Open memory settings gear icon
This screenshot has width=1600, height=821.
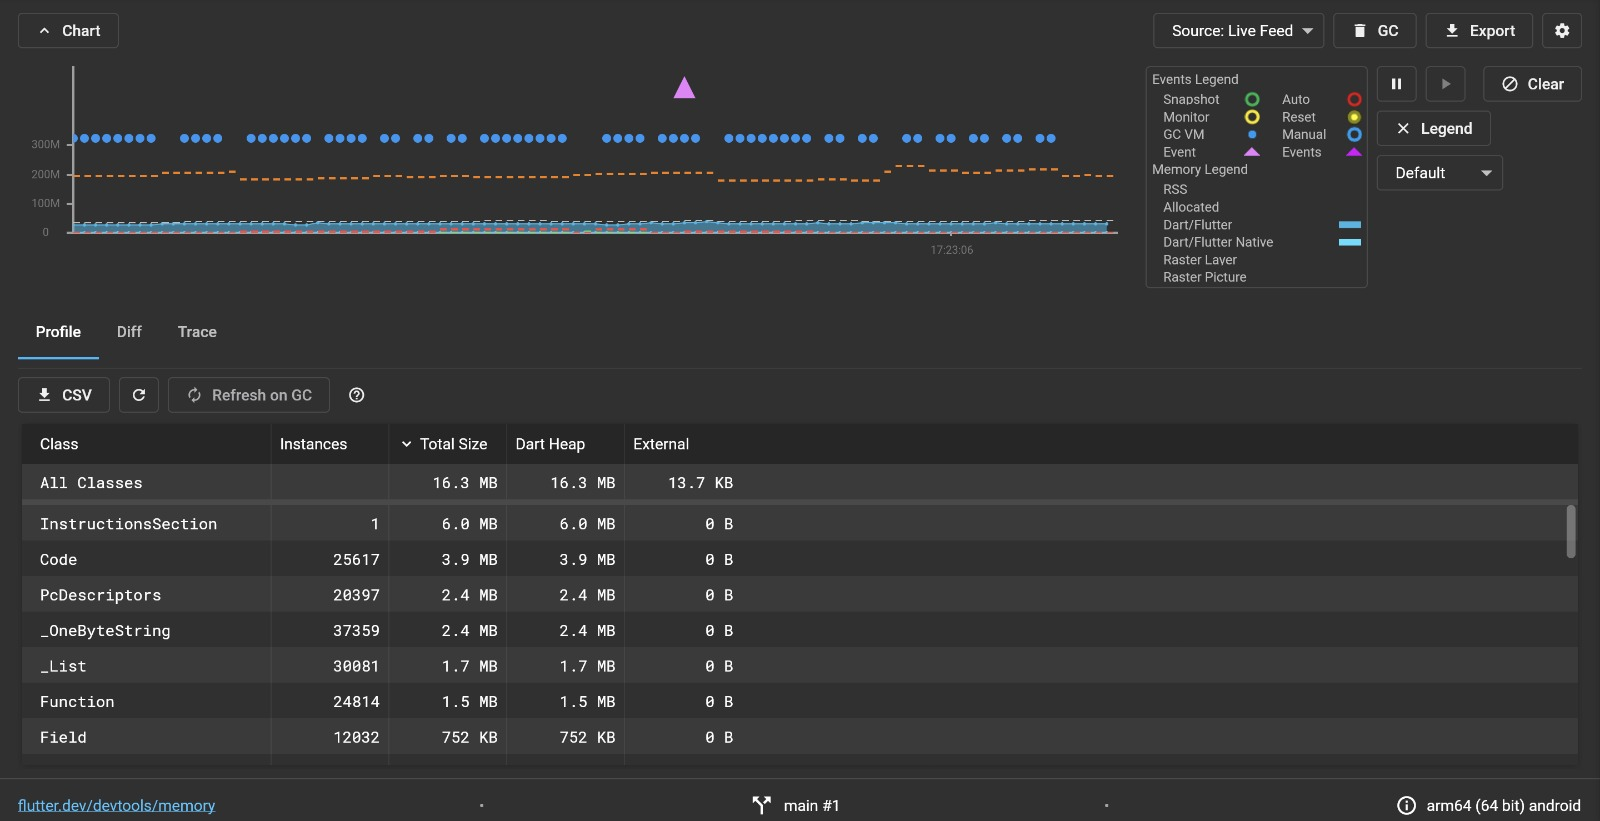point(1562,31)
